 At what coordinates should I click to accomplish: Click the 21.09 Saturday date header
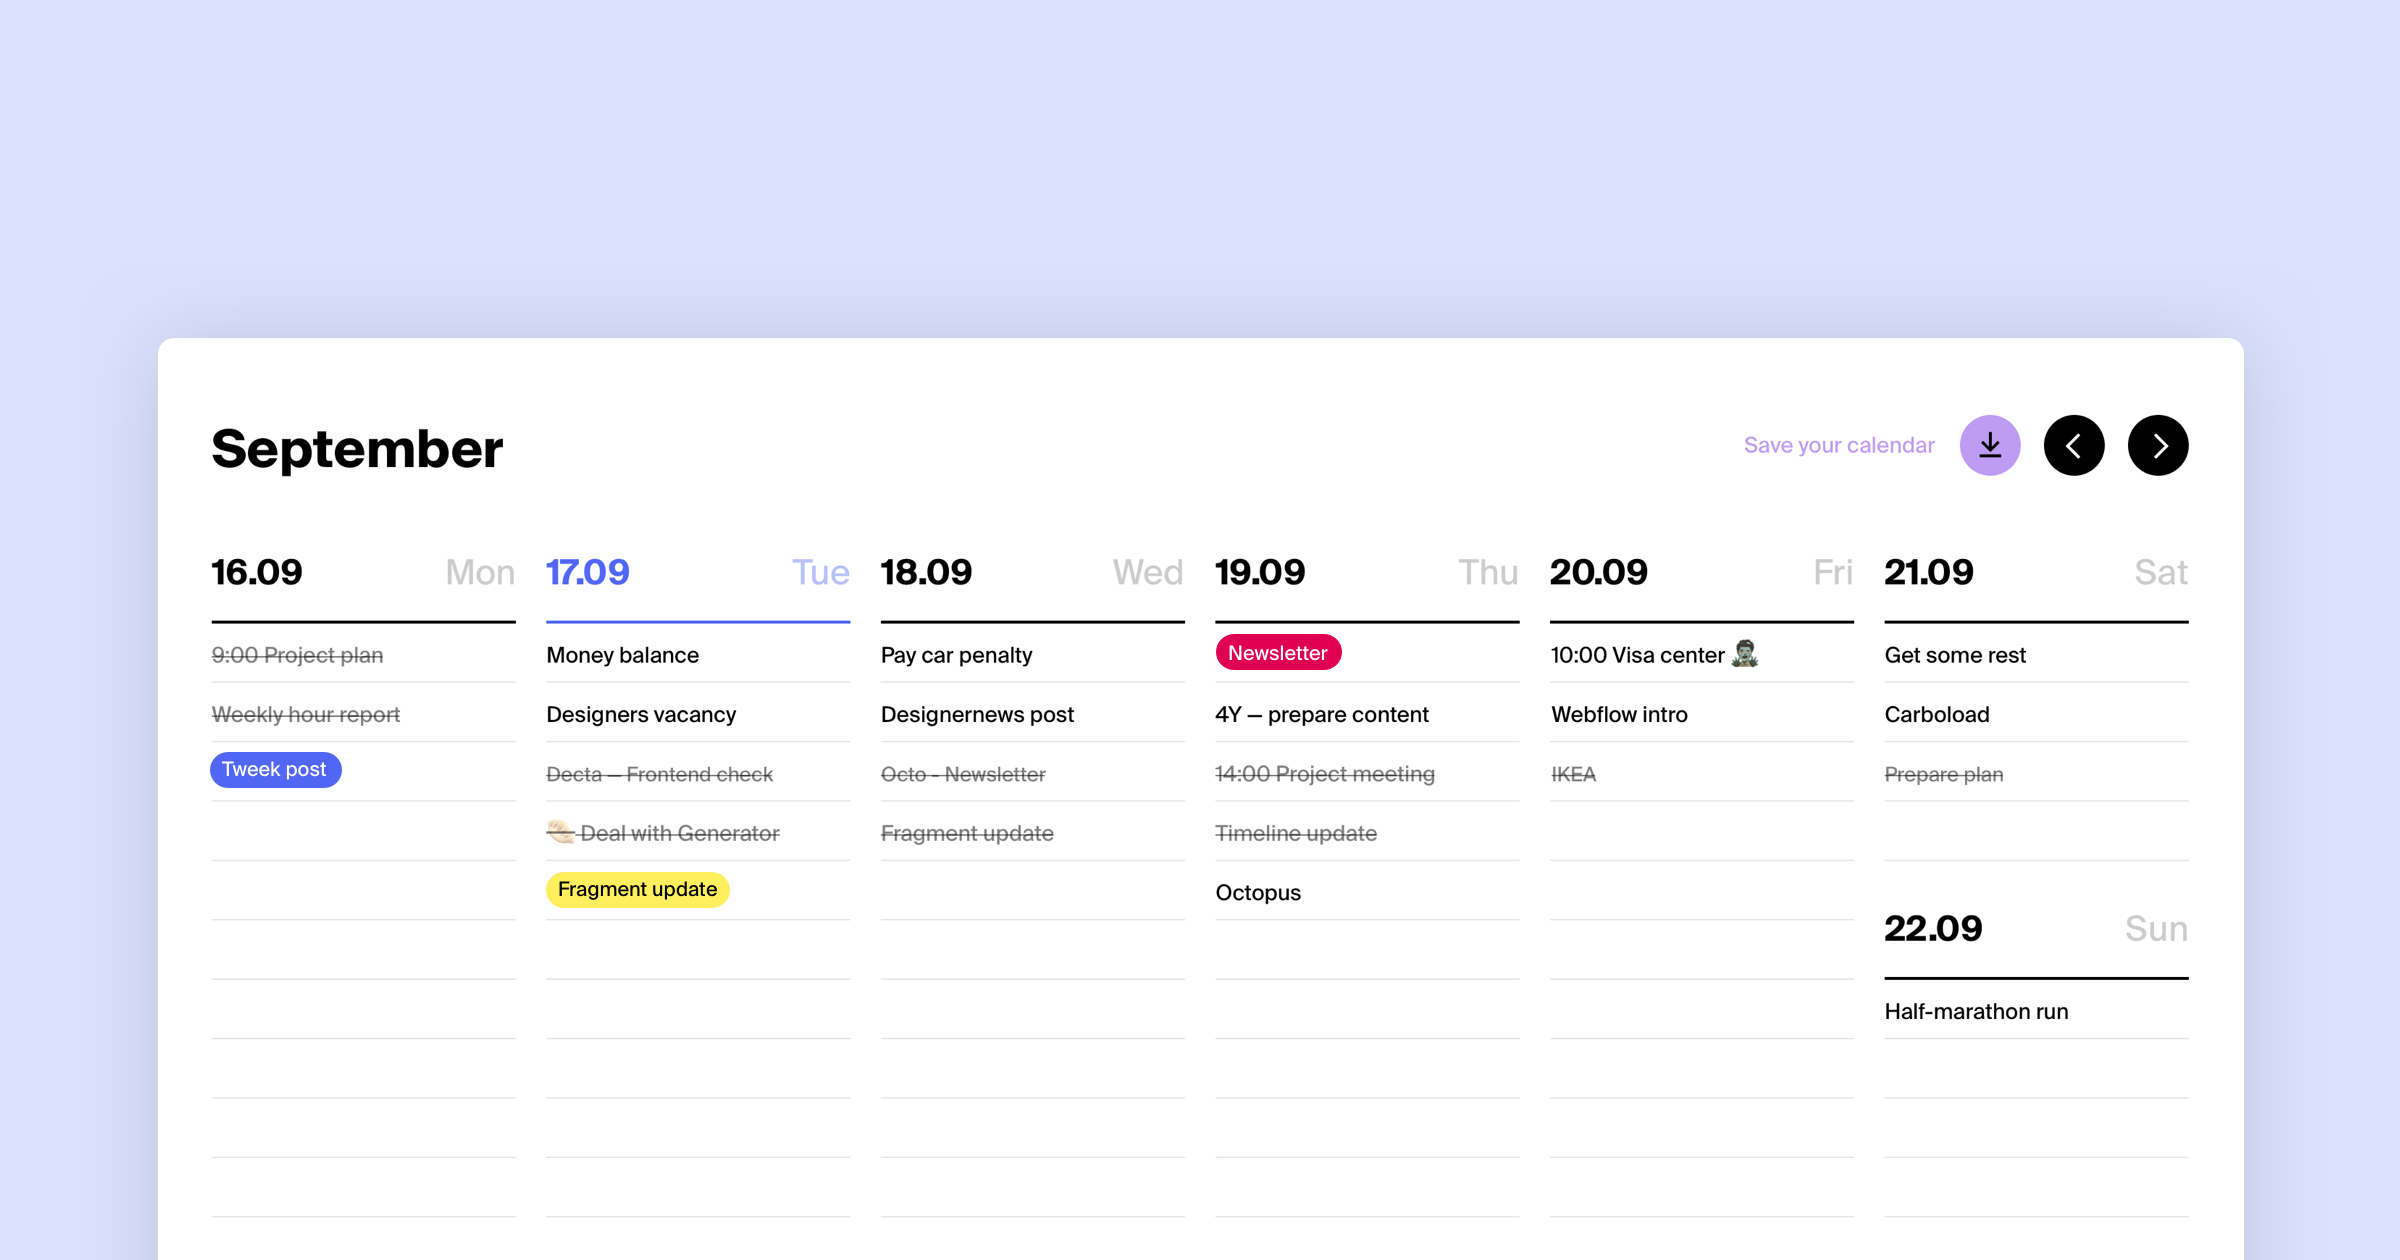(1929, 572)
